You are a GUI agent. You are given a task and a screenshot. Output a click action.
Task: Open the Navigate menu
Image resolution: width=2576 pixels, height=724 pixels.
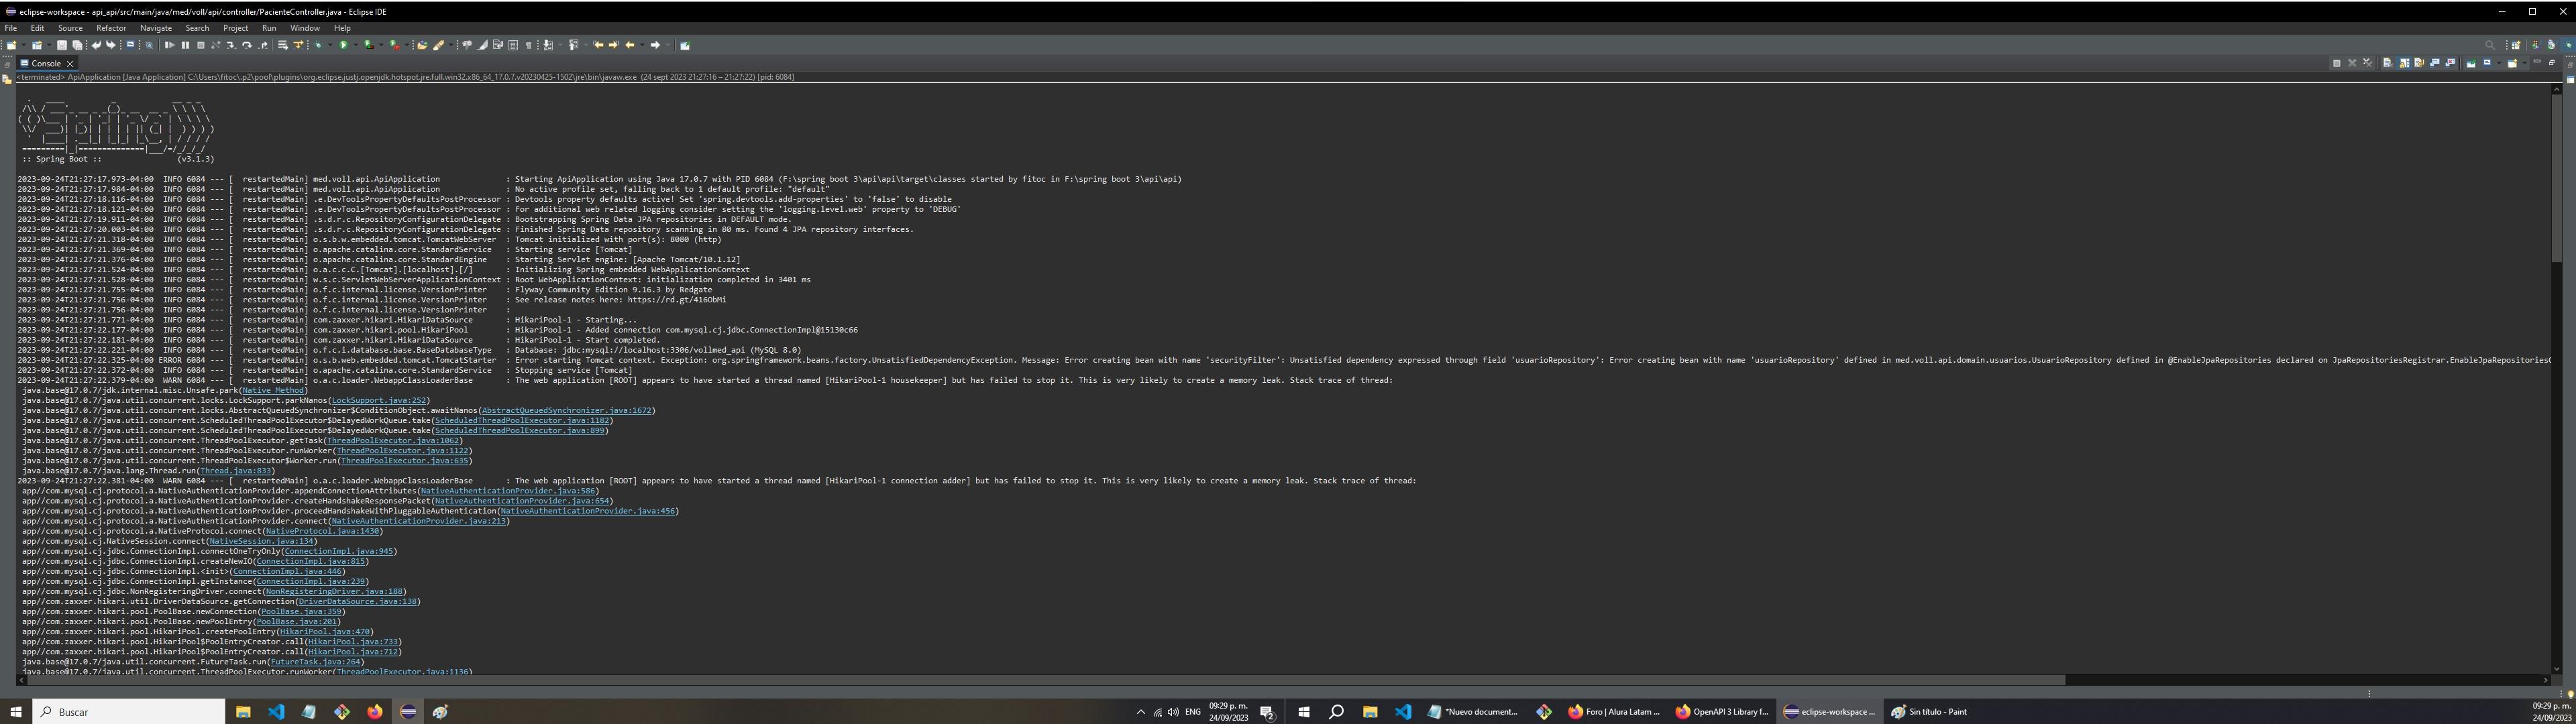tap(156, 28)
